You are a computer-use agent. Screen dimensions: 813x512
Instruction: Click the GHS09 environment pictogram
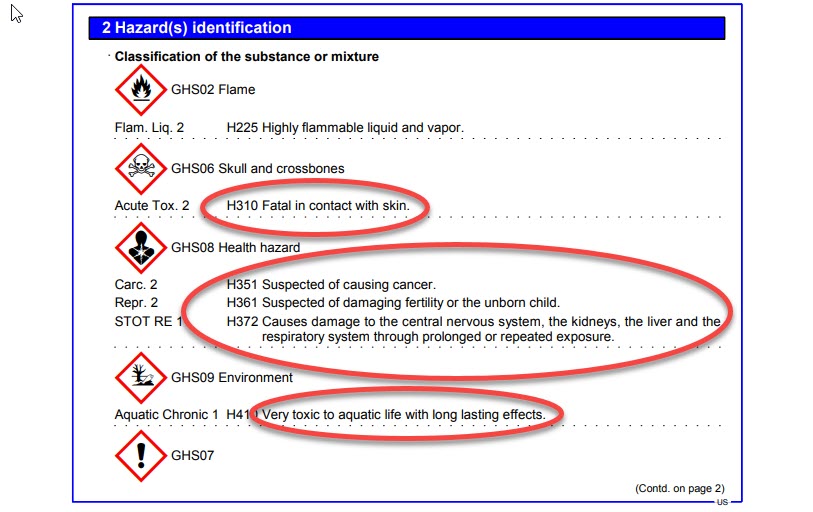point(141,377)
